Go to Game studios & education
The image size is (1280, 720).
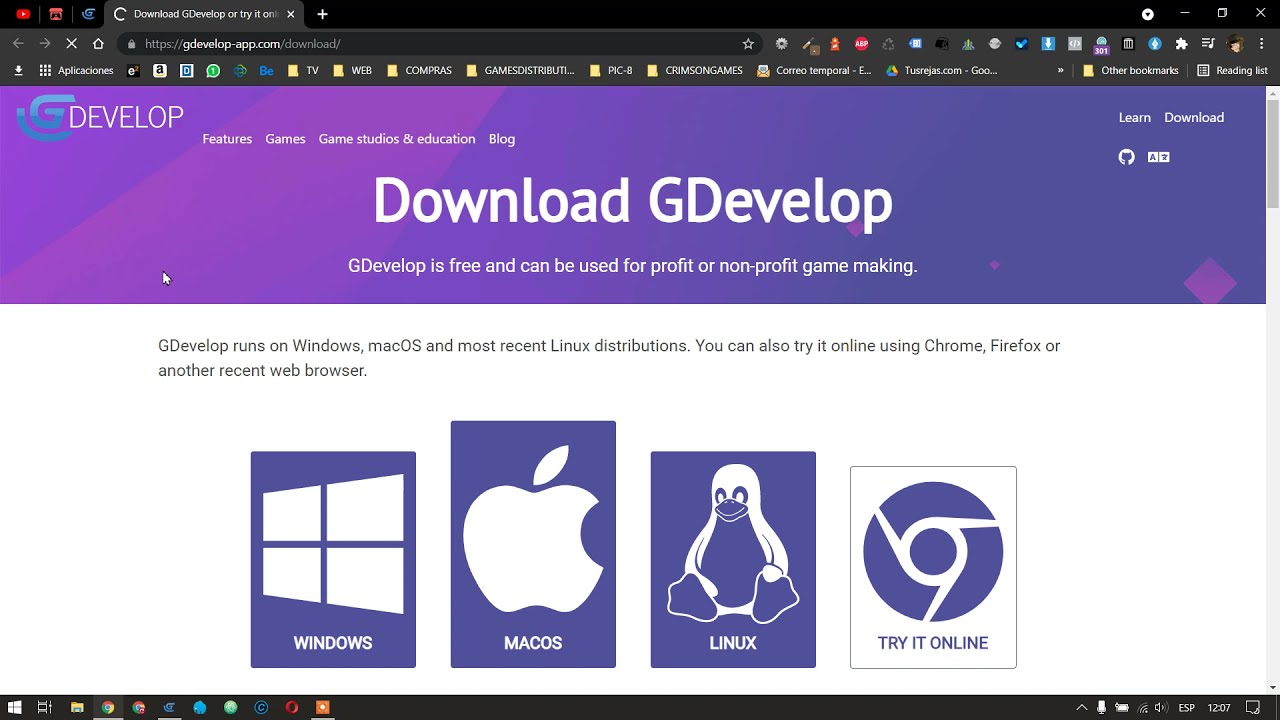(x=397, y=139)
